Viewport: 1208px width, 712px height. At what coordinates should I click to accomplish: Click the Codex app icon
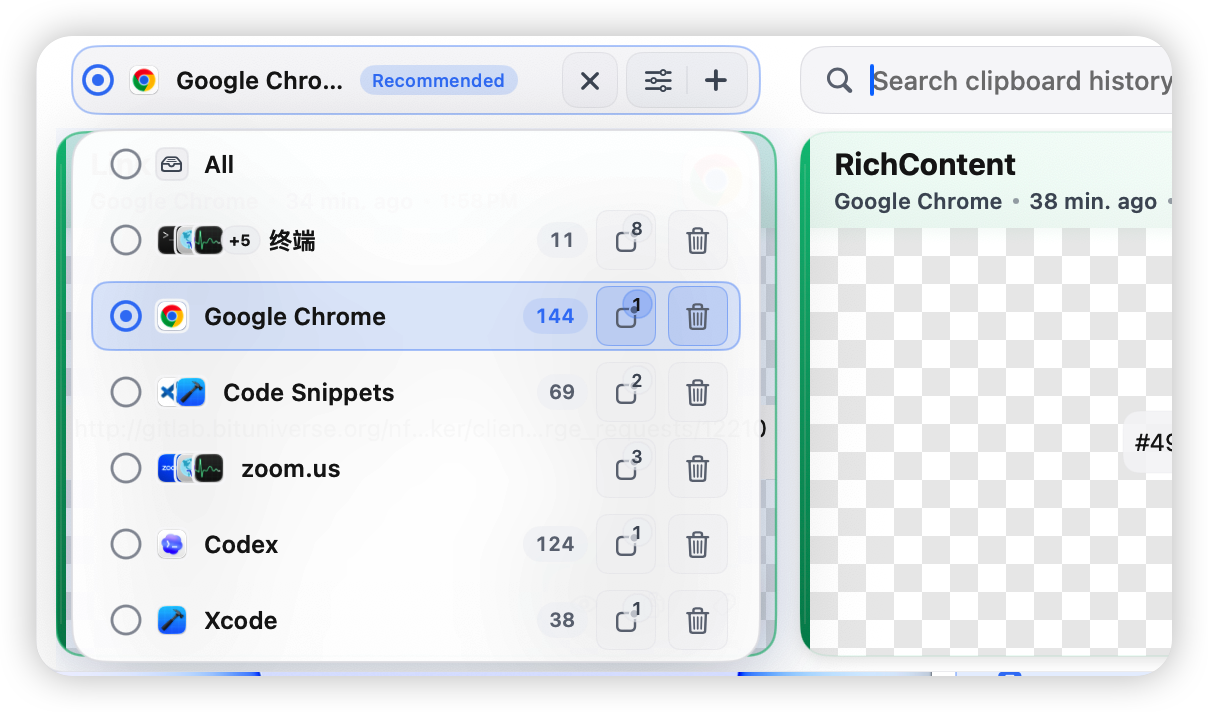click(x=172, y=544)
